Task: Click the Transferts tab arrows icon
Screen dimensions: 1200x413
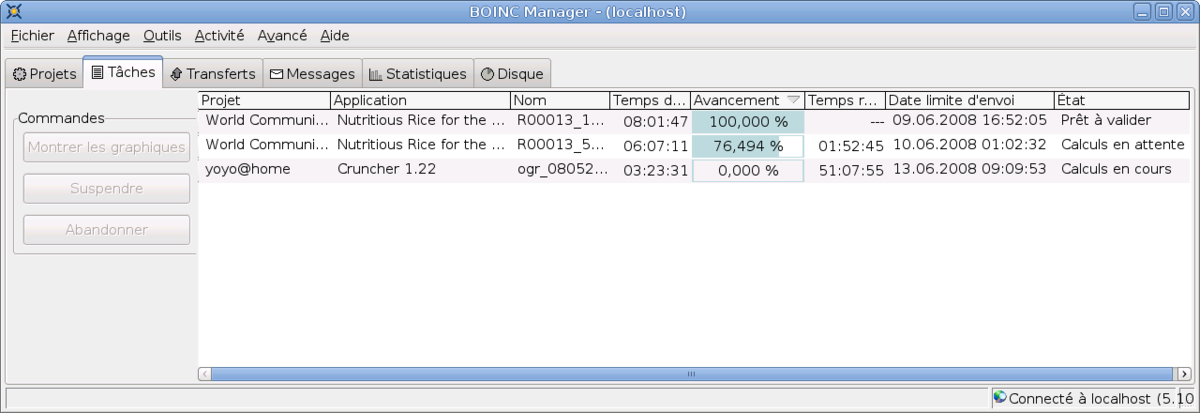Action: tap(176, 74)
